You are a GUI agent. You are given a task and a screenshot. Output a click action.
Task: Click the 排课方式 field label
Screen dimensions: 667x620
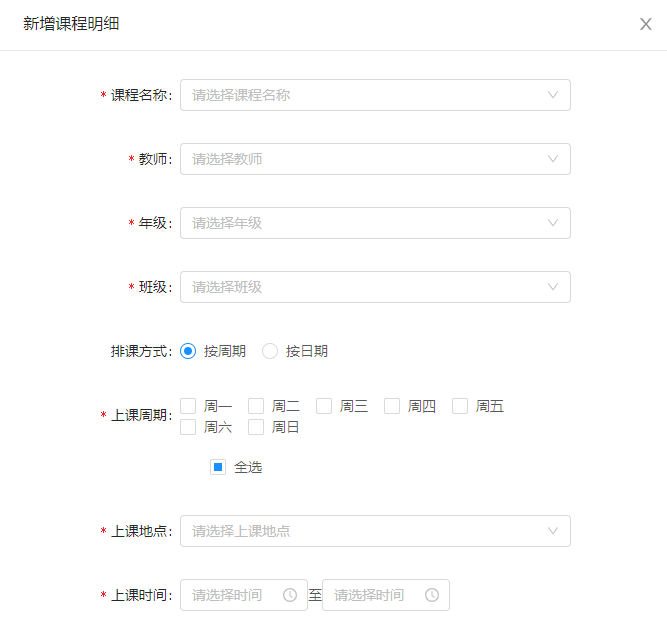tap(141, 351)
